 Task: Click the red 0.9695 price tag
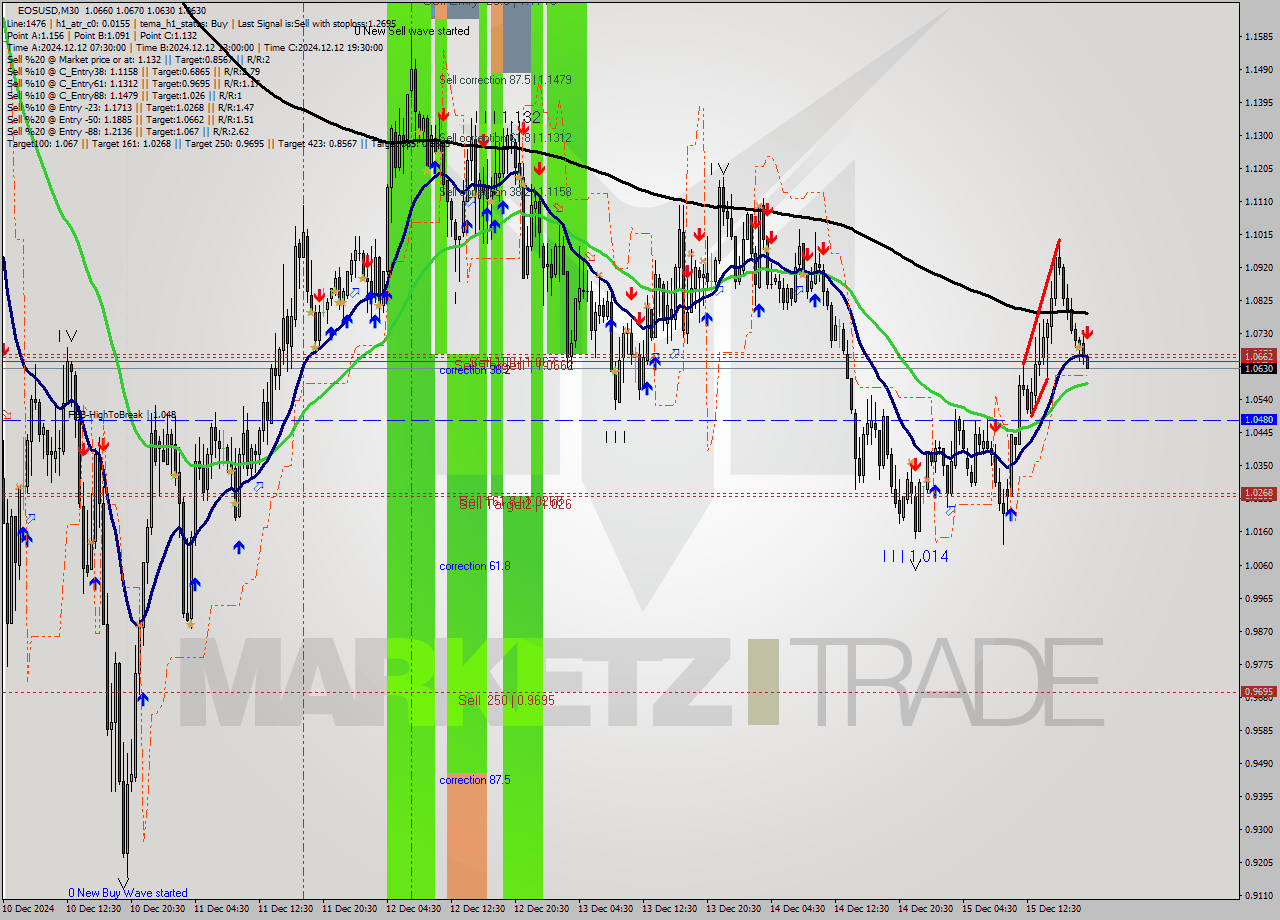pos(1258,692)
